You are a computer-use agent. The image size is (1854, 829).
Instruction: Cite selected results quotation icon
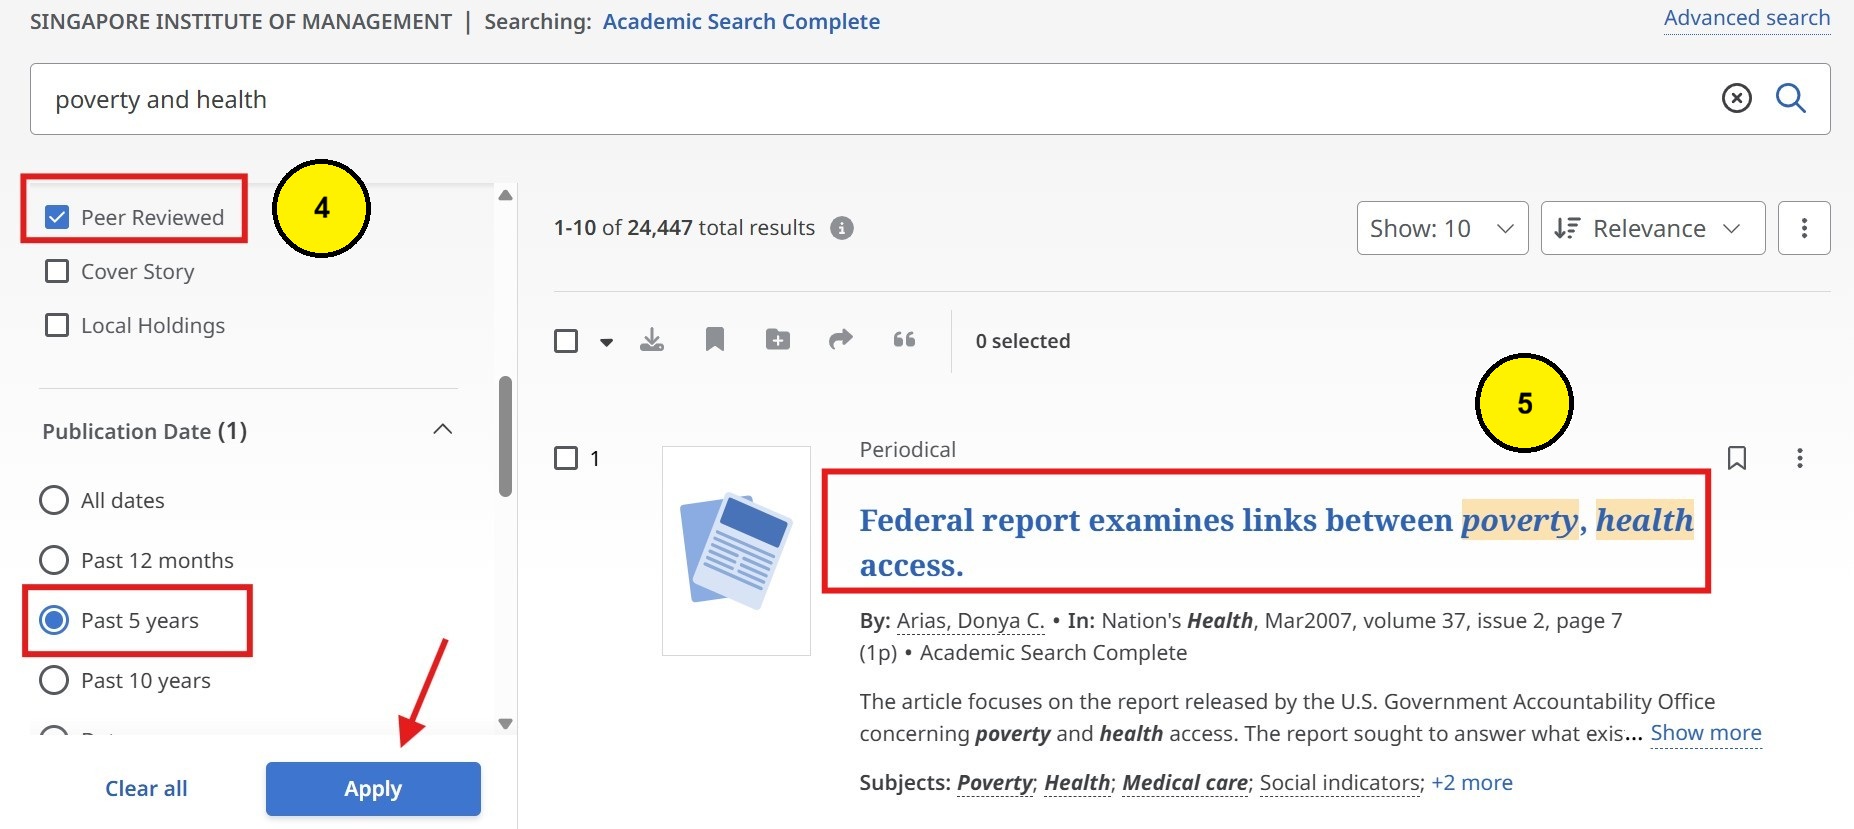[904, 340]
